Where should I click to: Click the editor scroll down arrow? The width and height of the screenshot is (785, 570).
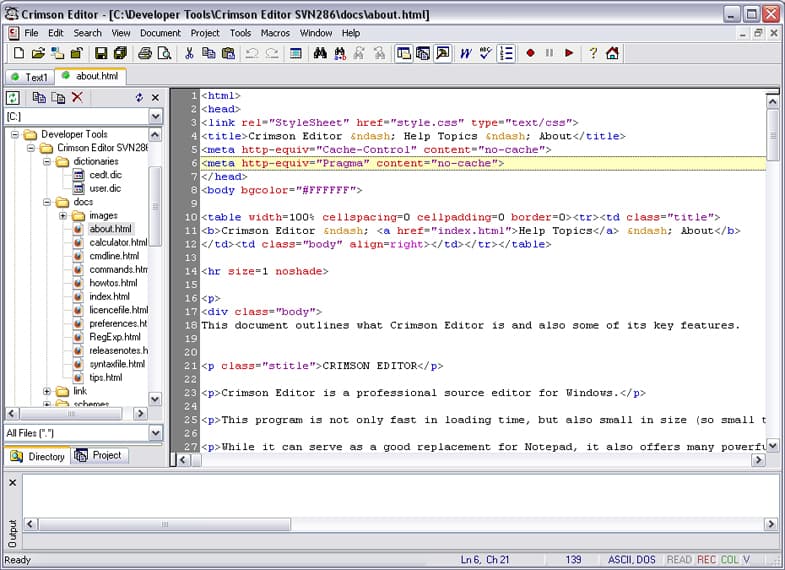coord(772,444)
